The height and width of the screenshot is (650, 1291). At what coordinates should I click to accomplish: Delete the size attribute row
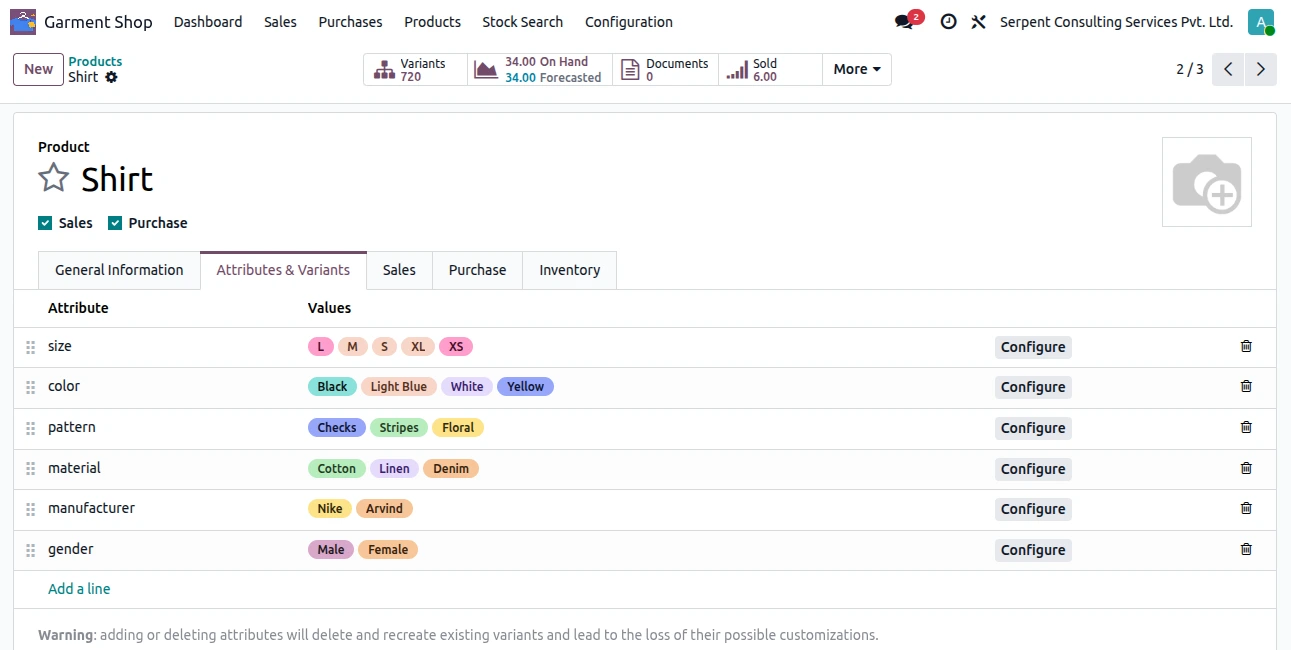click(1246, 346)
